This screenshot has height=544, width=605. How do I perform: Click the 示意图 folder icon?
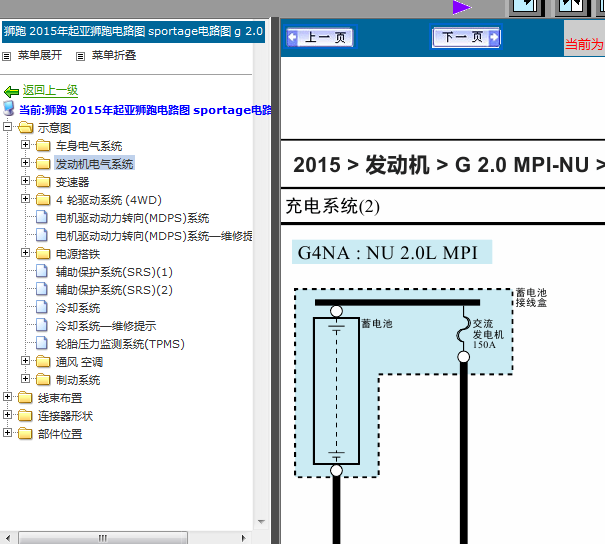point(25,127)
